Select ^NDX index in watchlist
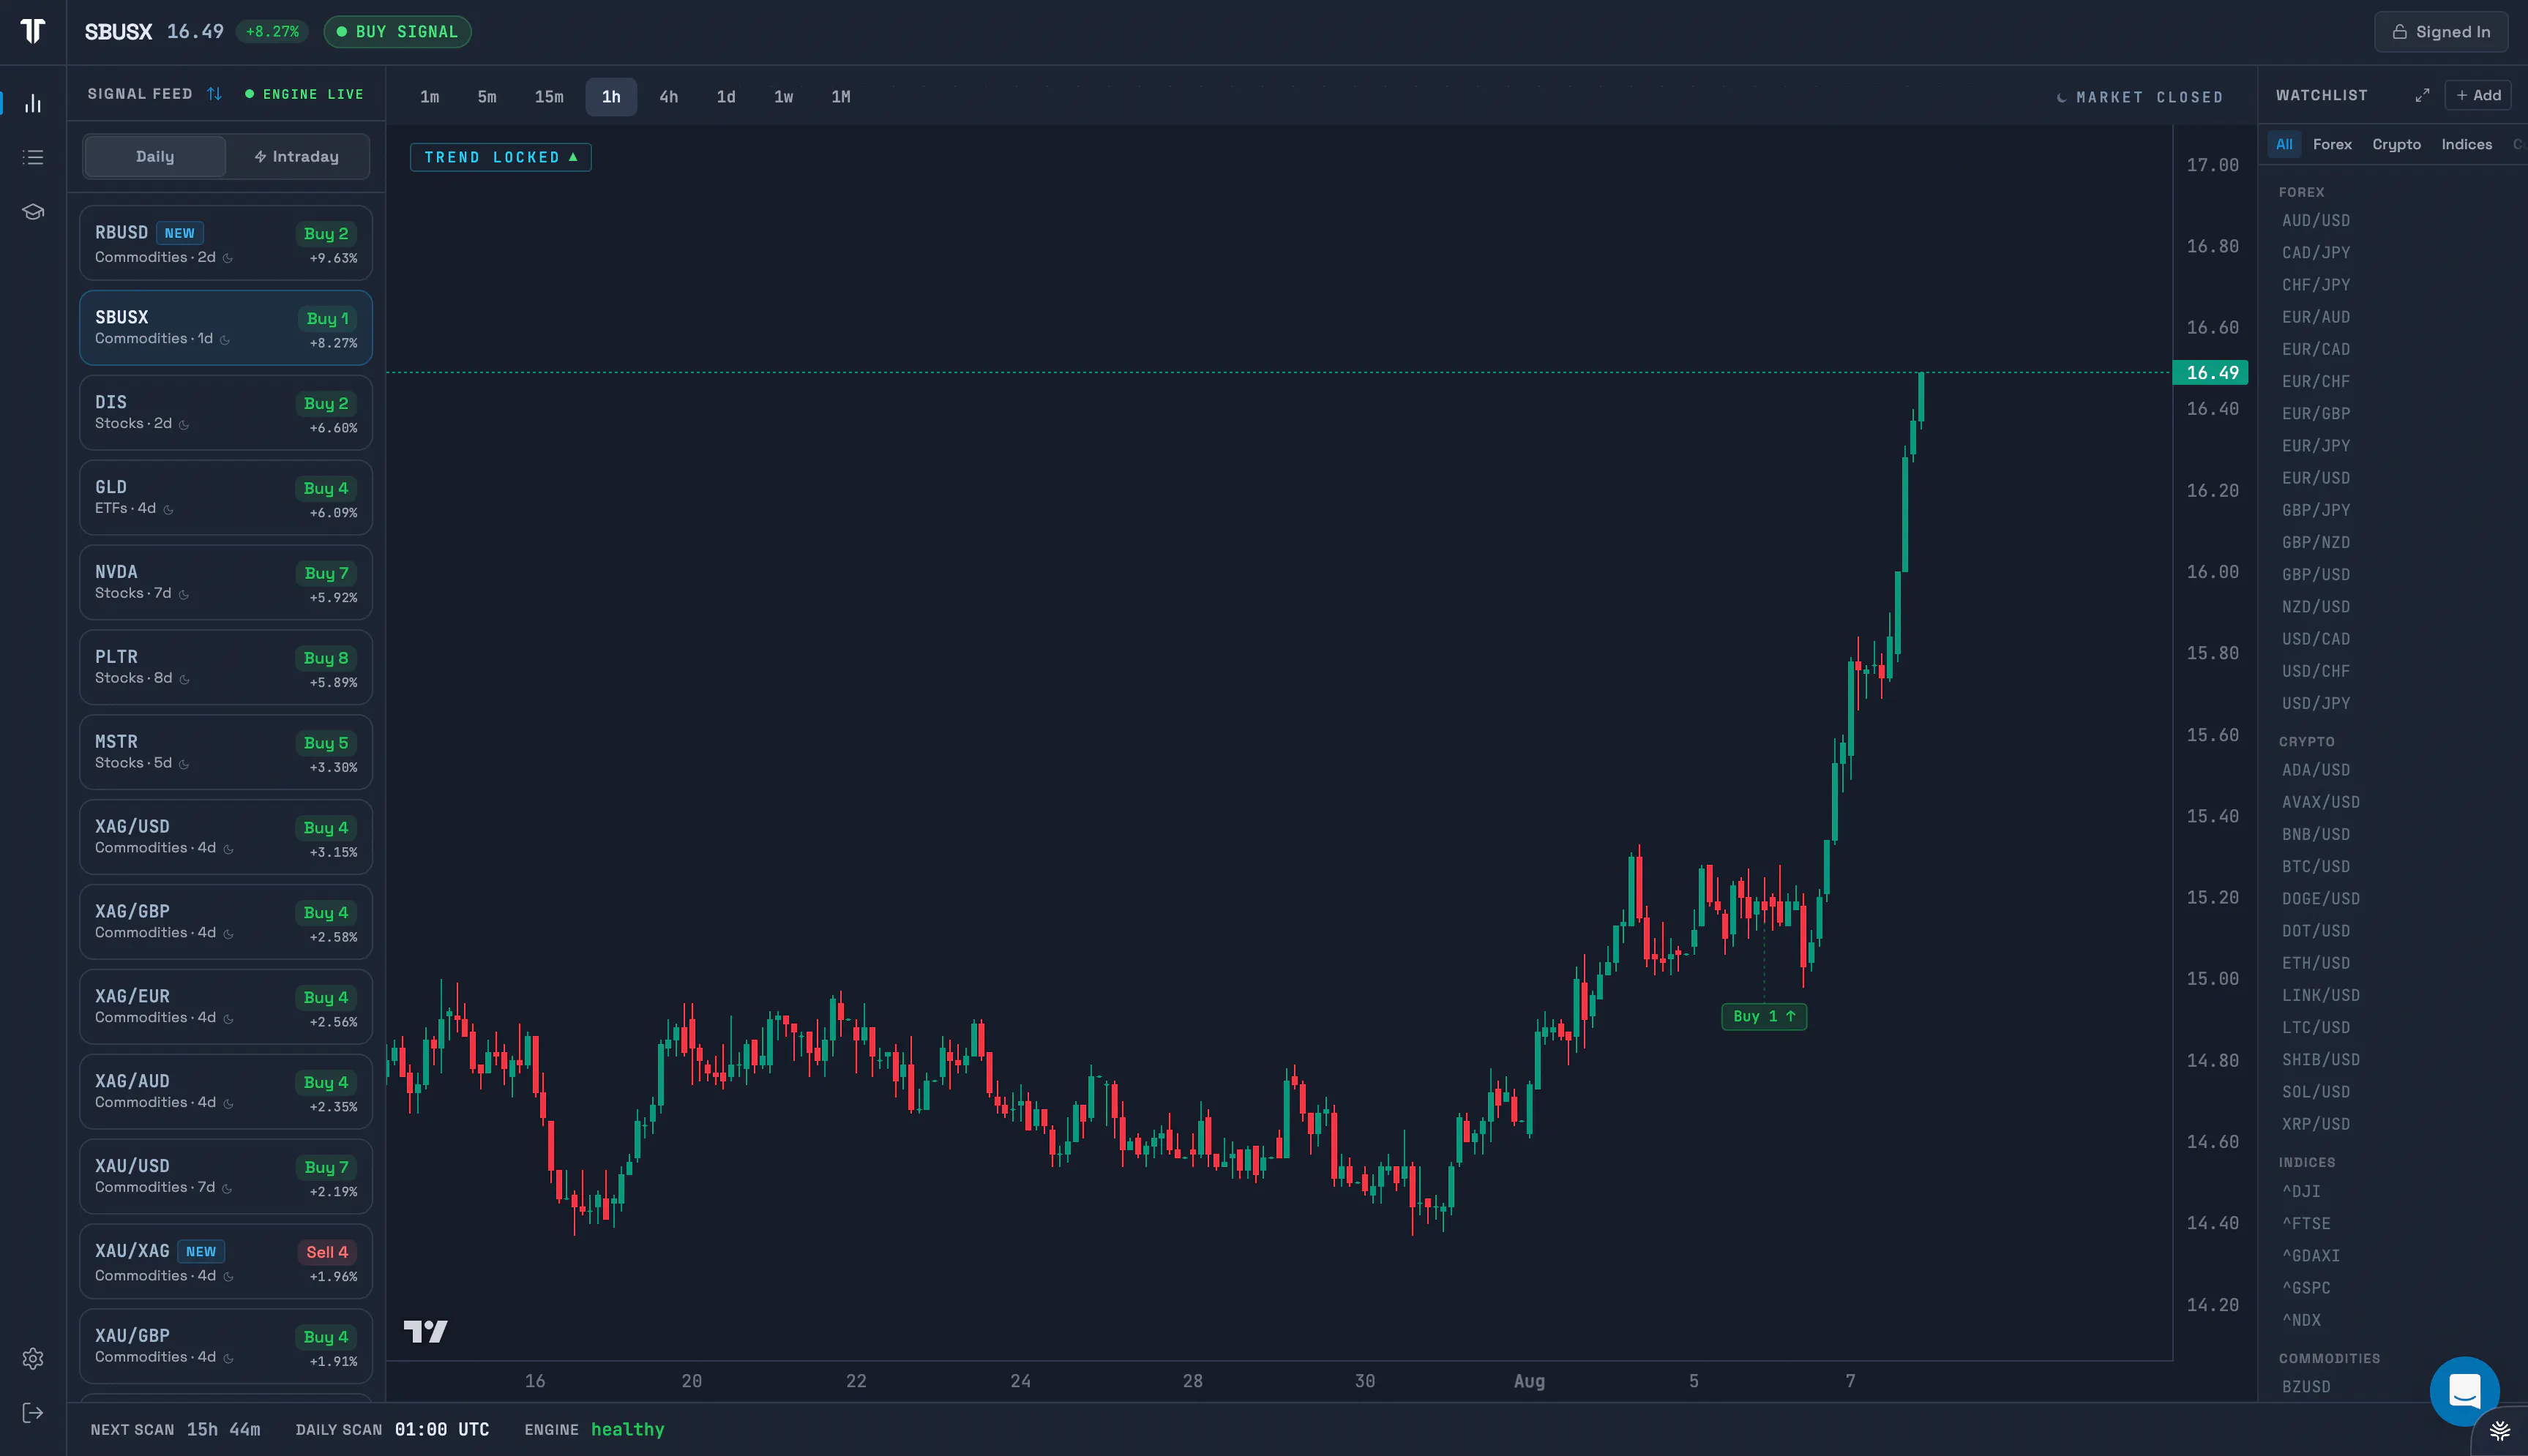2528x1456 pixels. (x=2301, y=1320)
